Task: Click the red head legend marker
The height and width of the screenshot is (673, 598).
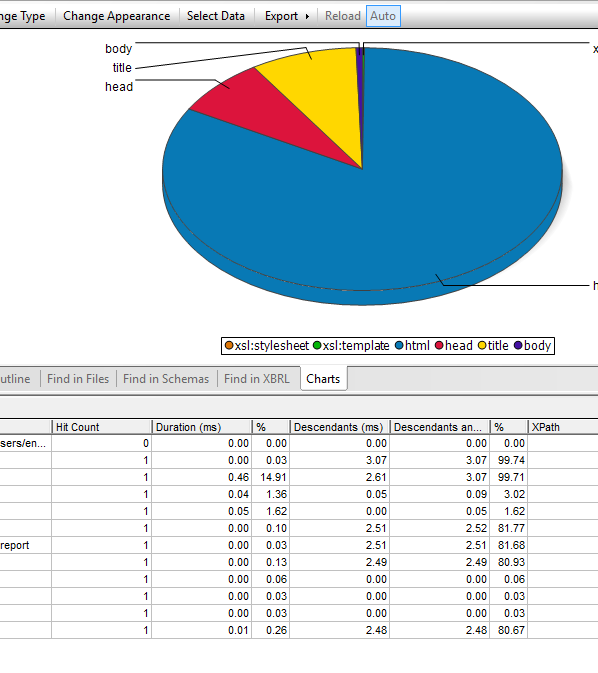Action: tap(439, 346)
